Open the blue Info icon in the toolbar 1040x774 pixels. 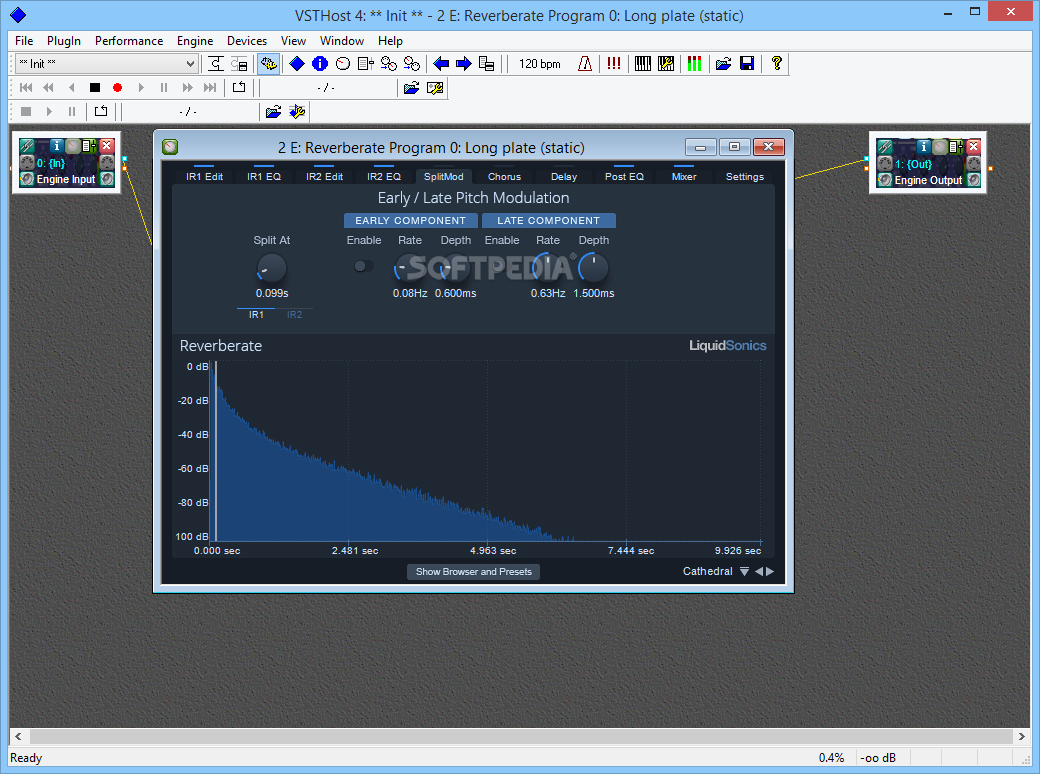coord(320,64)
